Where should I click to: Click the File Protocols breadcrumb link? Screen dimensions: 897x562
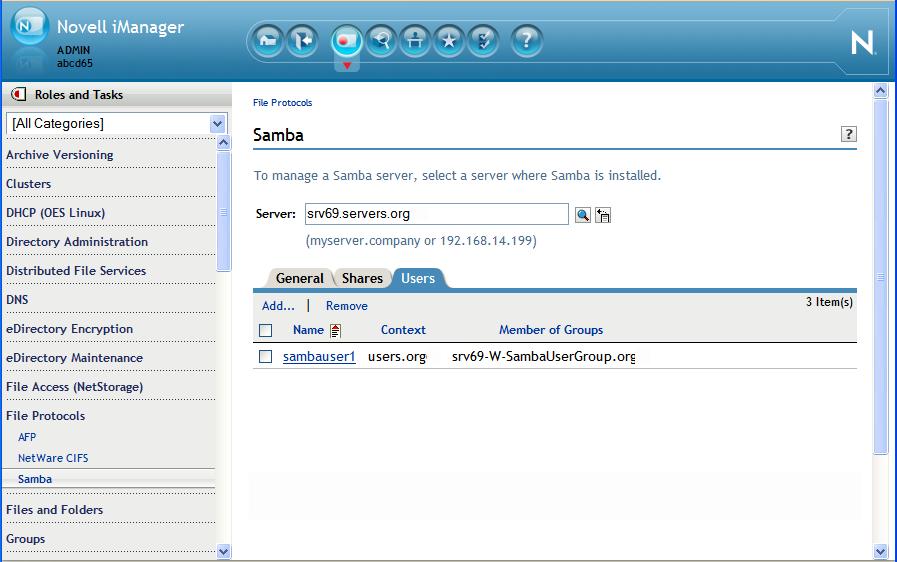click(x=283, y=102)
